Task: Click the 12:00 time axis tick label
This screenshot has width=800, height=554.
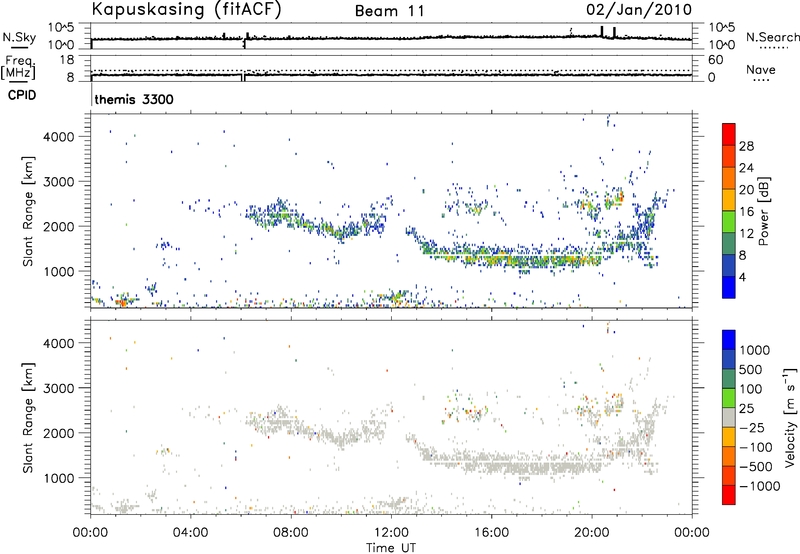Action: 391,533
